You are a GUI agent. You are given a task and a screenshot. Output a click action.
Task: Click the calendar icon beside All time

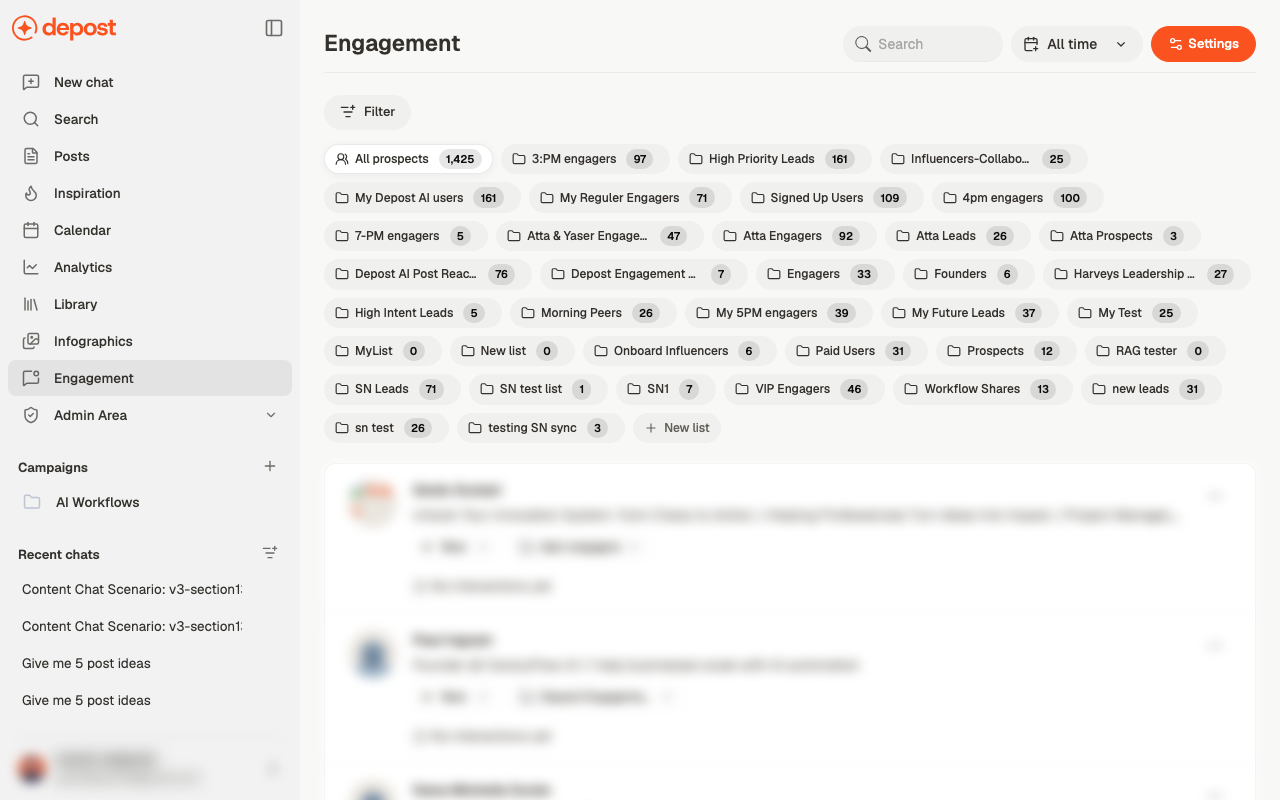point(1031,44)
